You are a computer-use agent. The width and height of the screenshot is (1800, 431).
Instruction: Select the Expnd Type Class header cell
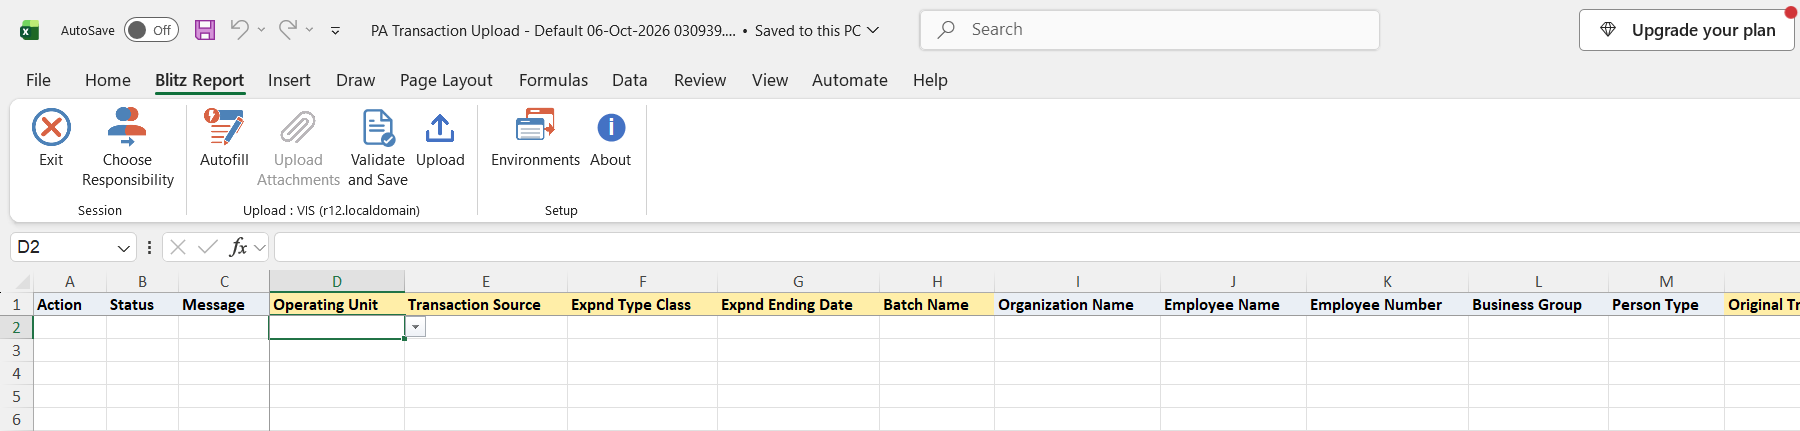642,304
